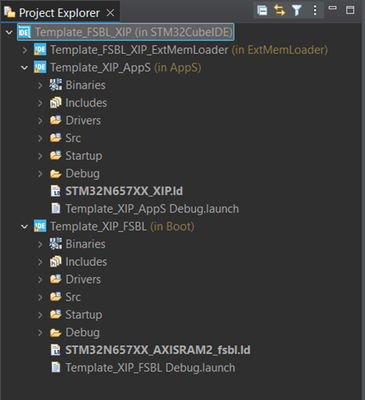Viewport: 365px width, 400px height.
Task: Click the Src folder icon in Template_XIP_AppS
Action: (x=56, y=138)
